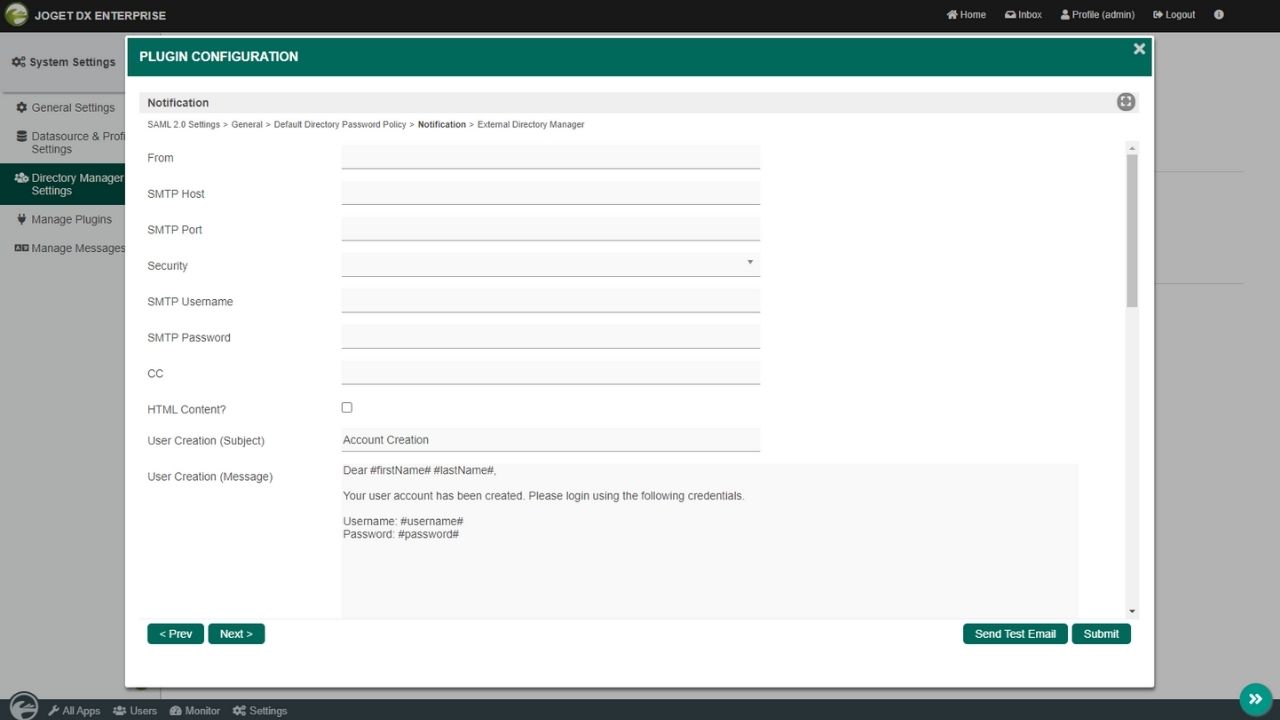Open Manage Plugins in sidebar
Viewport: 1280px width, 720px height.
(64, 219)
